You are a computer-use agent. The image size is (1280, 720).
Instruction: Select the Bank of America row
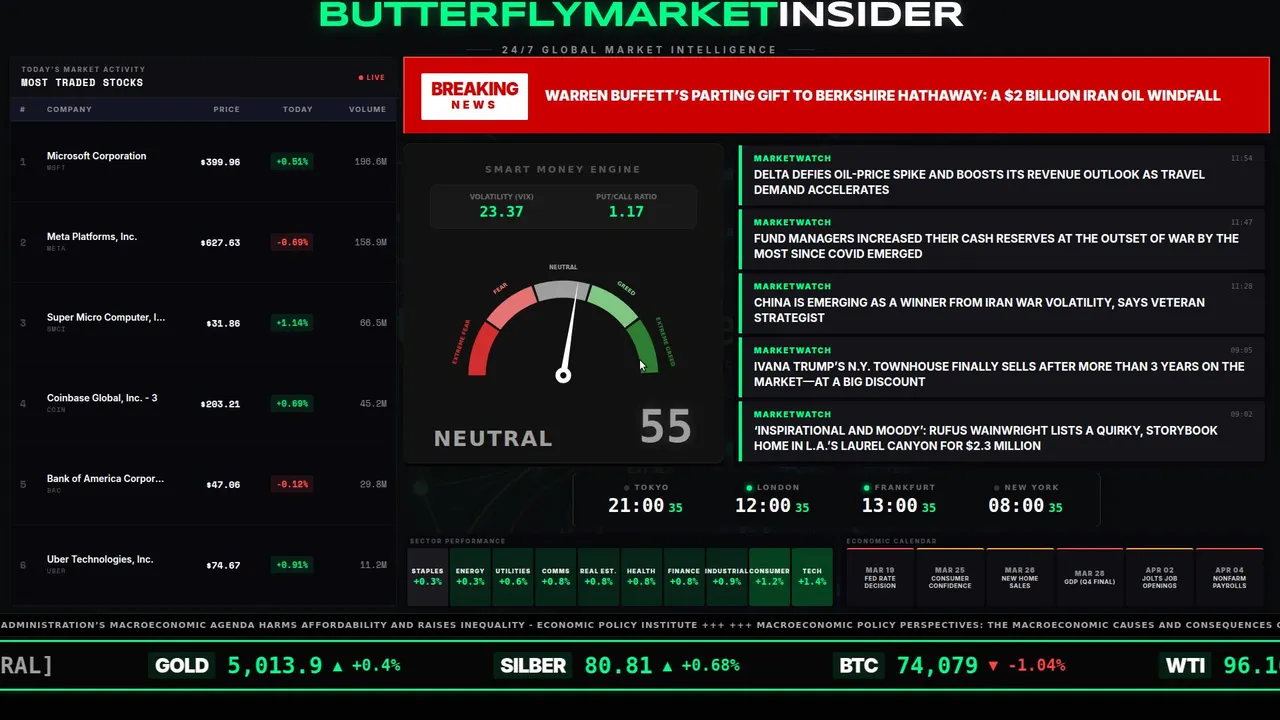(203, 484)
